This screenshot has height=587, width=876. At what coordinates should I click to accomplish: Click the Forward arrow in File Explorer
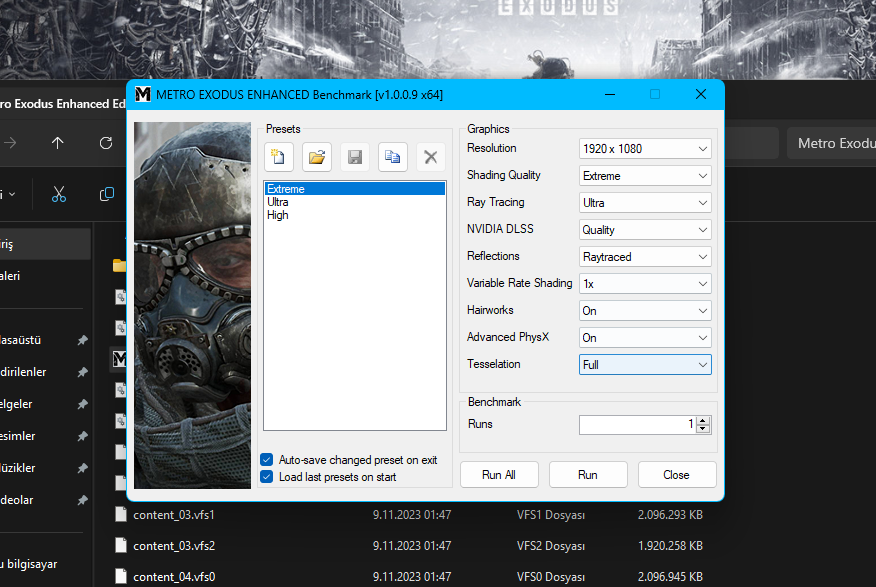pyautogui.click(x=9, y=143)
